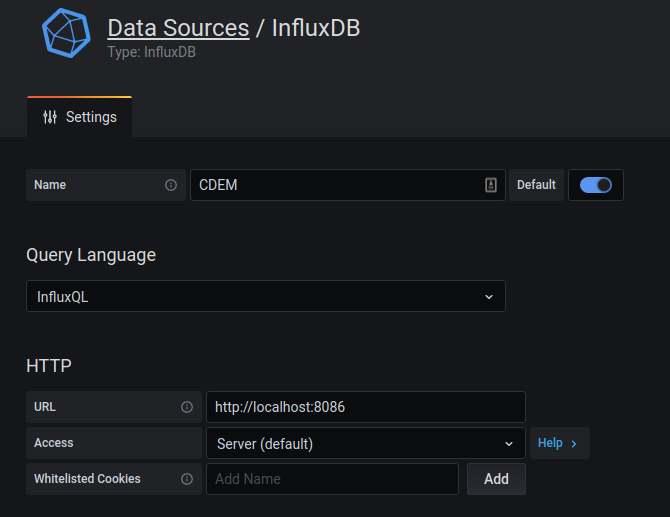Screen dimensions: 670x517
Task: Click the URL field info icon
Action: click(x=187, y=407)
